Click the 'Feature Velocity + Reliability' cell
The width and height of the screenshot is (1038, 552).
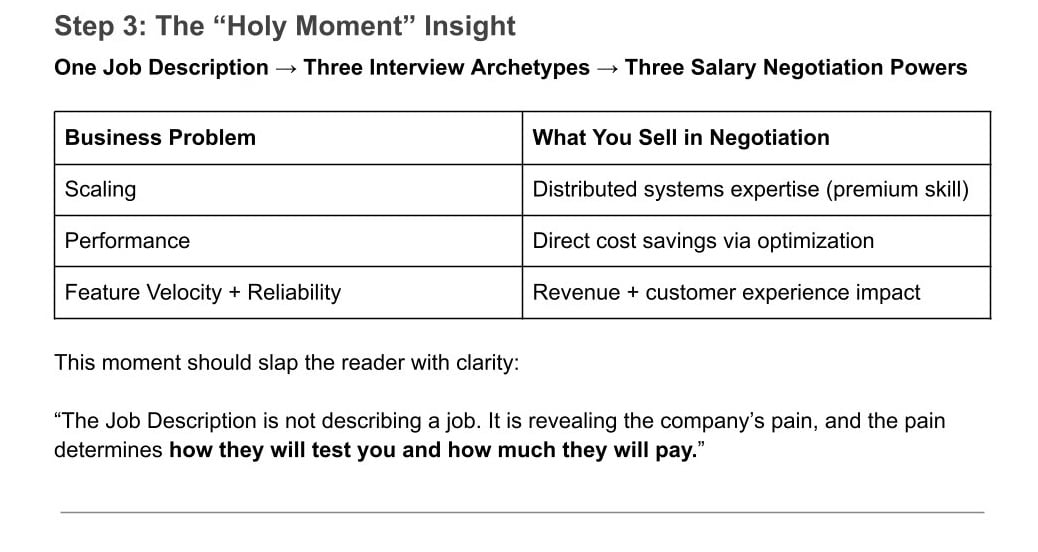pos(288,293)
